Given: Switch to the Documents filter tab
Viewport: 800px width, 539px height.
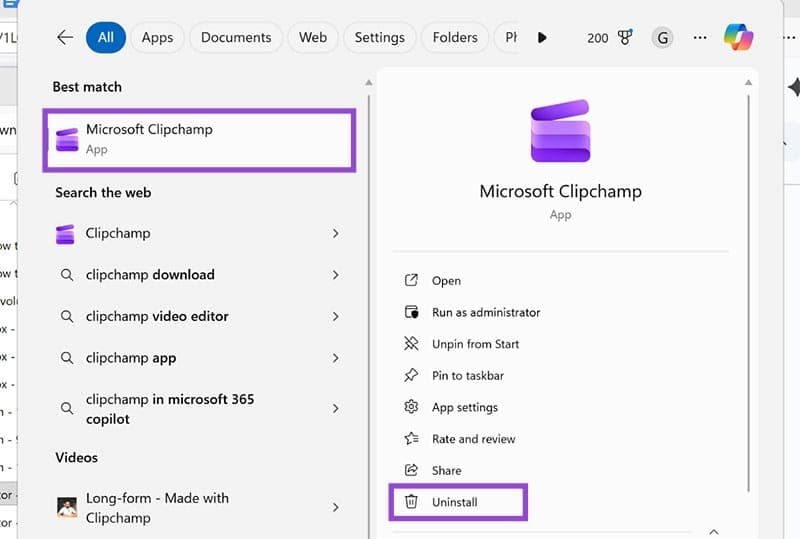Looking at the screenshot, I should click(x=237, y=37).
